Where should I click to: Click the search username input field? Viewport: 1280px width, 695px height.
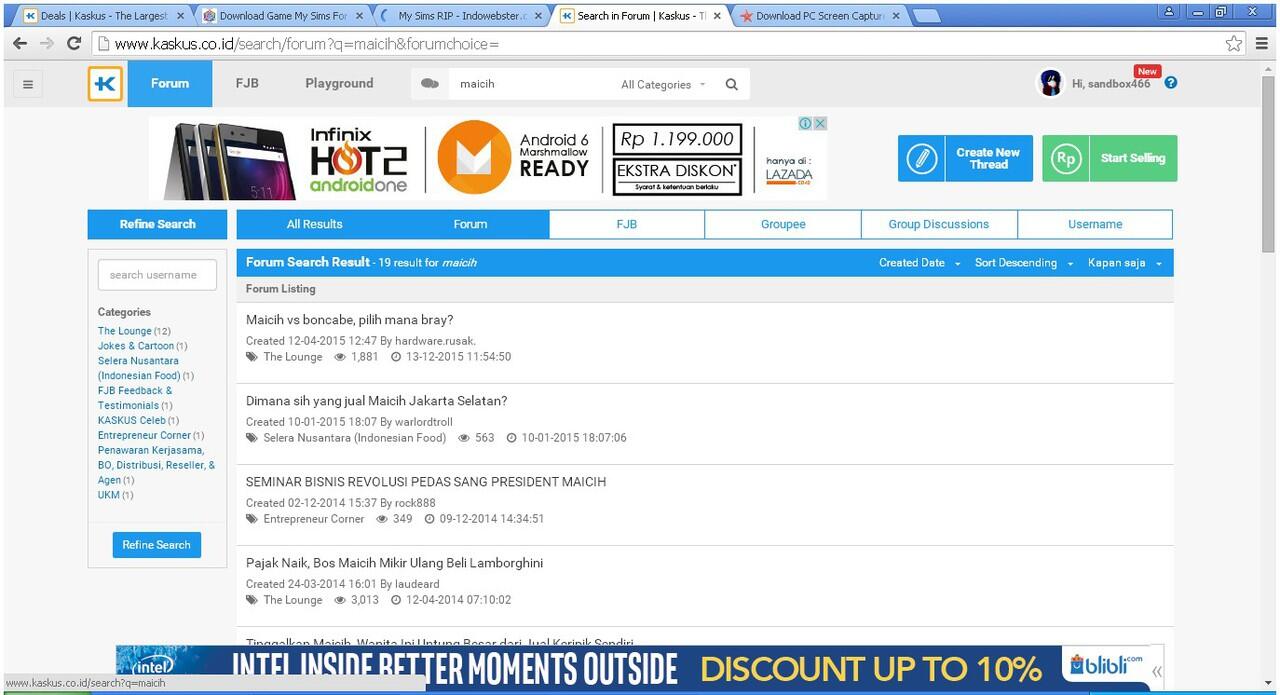157,275
